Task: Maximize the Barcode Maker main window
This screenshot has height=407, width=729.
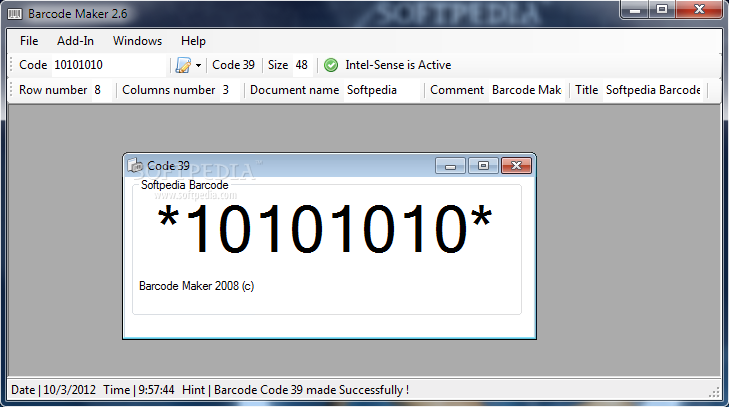Action: point(662,9)
